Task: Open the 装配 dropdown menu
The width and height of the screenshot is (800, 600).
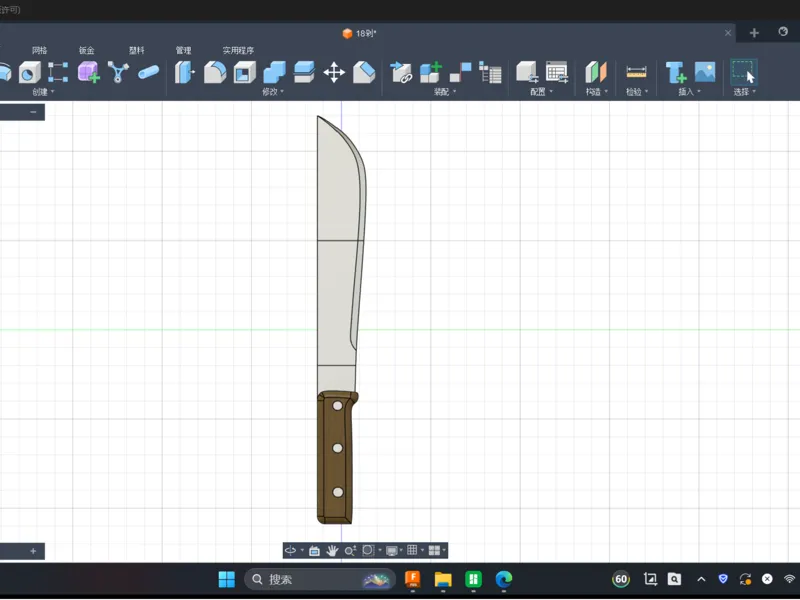Action: tap(445, 92)
